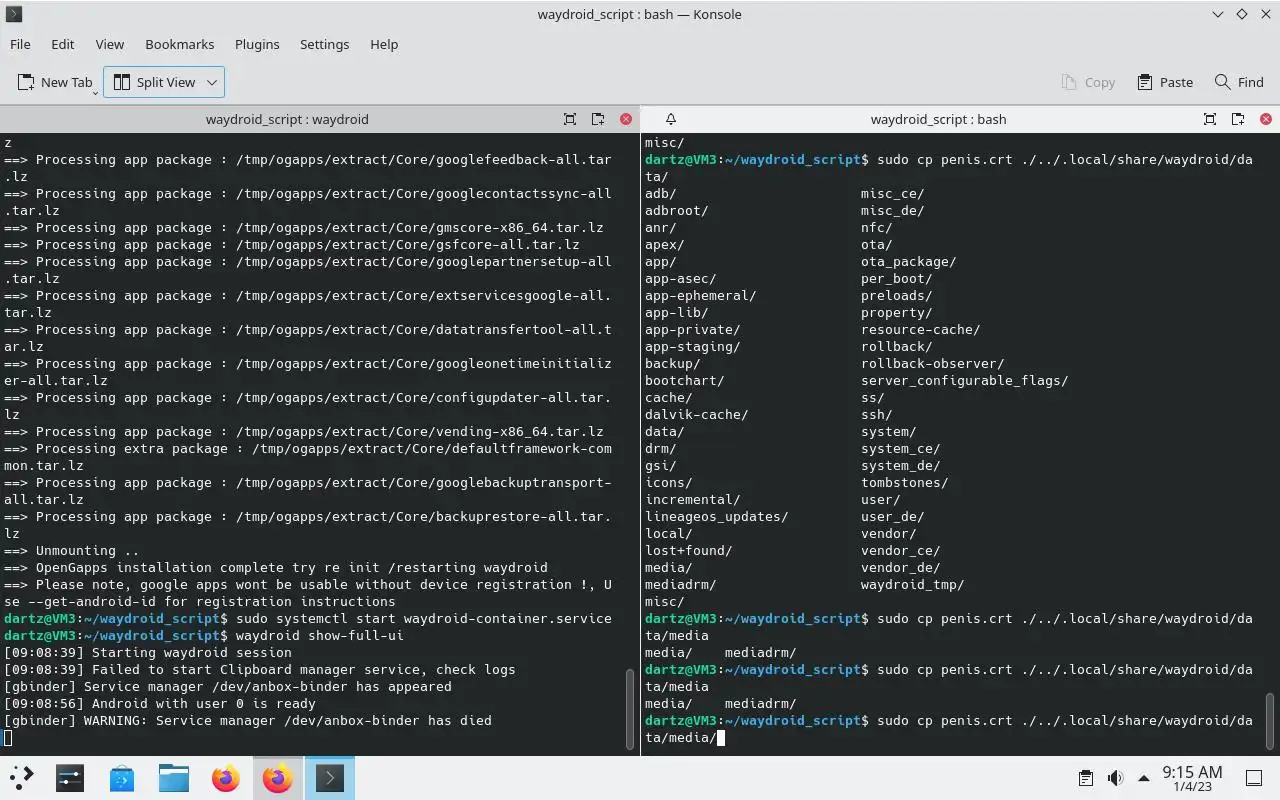This screenshot has height=800, width=1280.
Task: Maximize the waydroid terminal pane
Action: click(x=570, y=119)
